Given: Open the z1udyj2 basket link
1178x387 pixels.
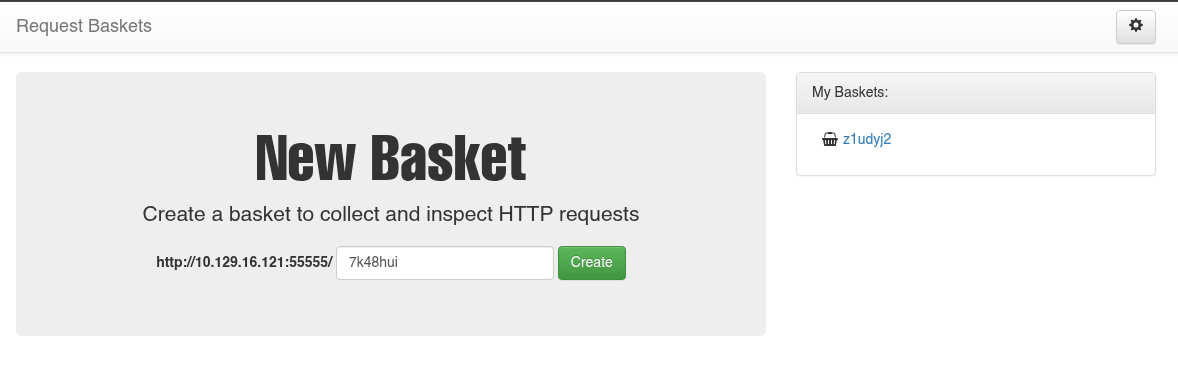Looking at the screenshot, I should tap(867, 139).
